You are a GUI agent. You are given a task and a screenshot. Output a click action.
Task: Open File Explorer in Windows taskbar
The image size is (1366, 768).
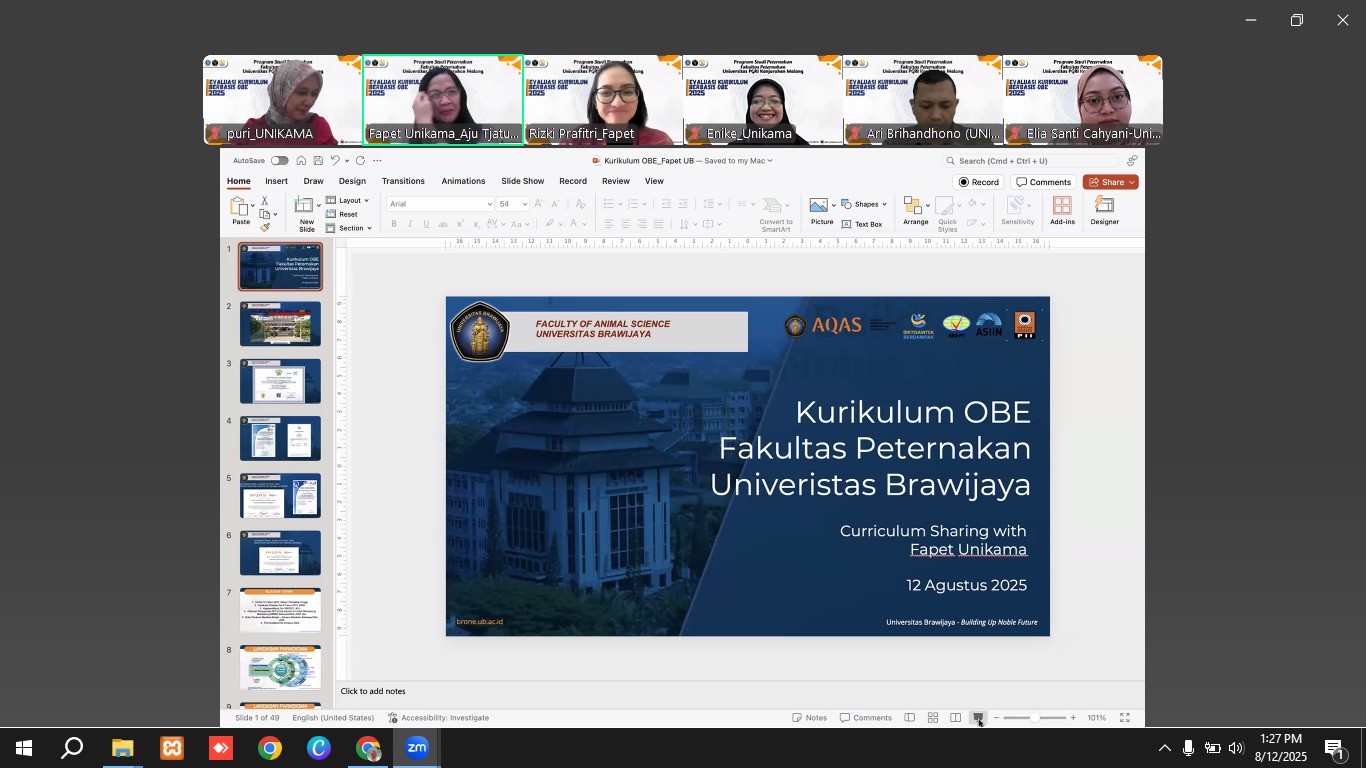click(x=122, y=748)
